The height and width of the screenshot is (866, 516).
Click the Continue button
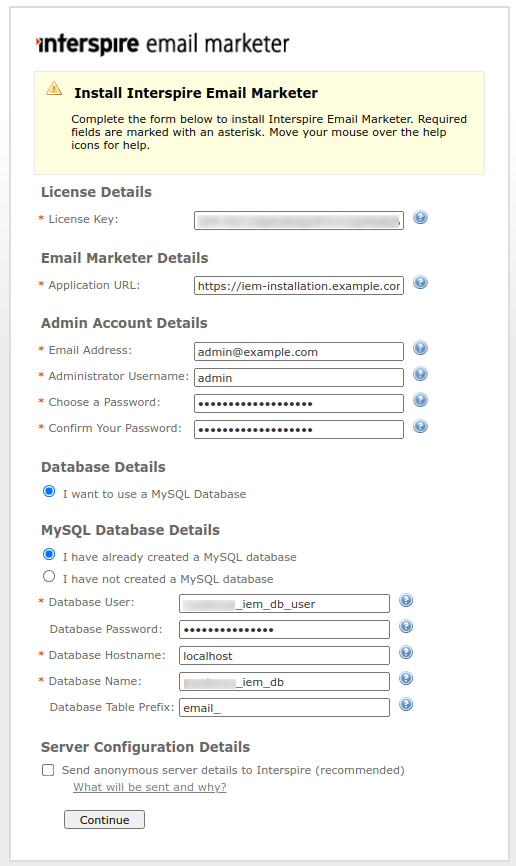click(x=104, y=820)
